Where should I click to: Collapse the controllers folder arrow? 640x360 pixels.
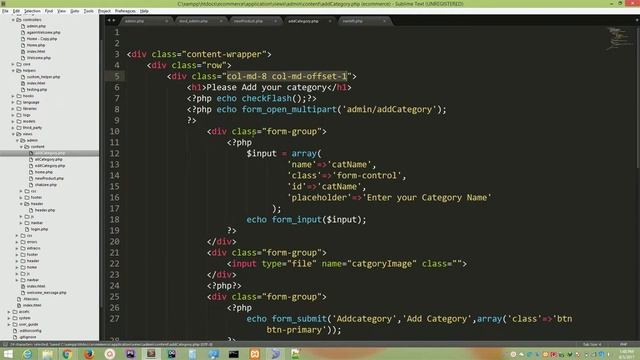point(13,20)
